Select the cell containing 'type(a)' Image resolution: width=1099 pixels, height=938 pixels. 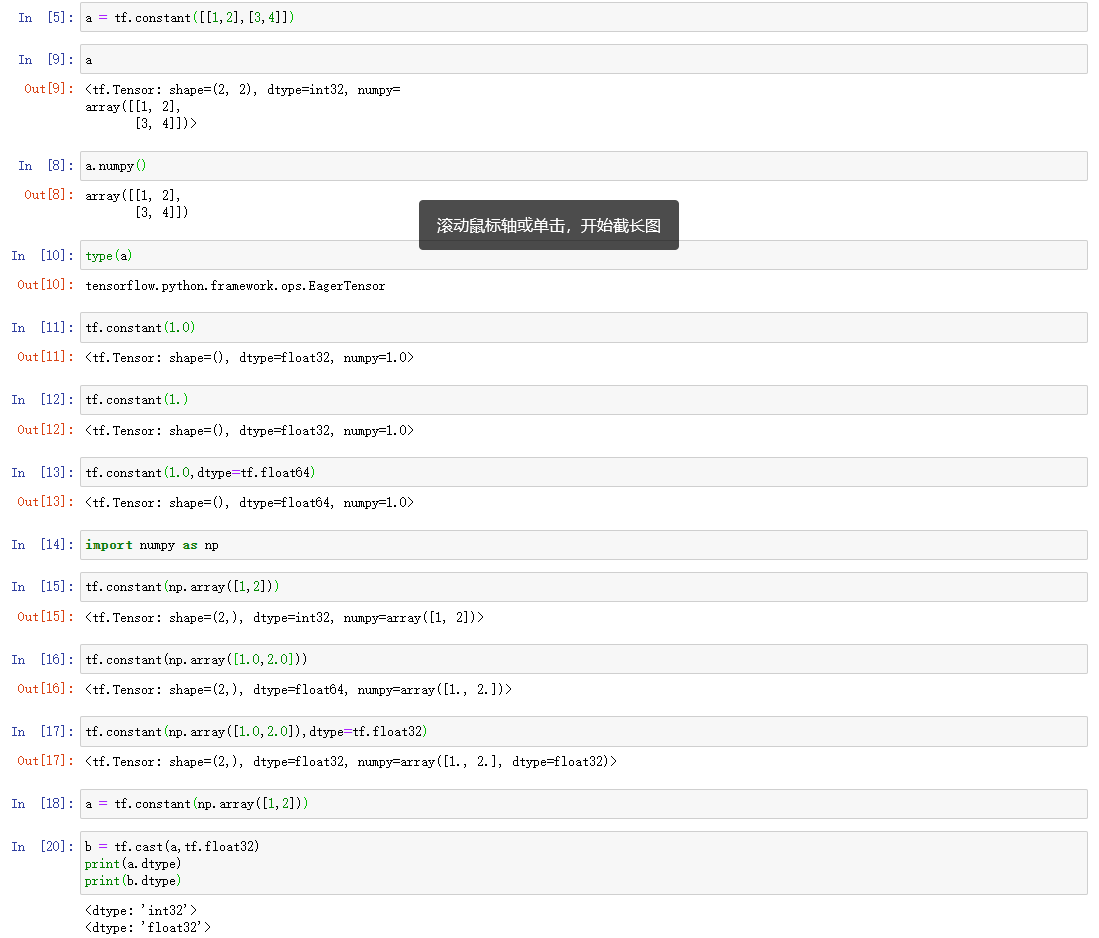(583, 256)
